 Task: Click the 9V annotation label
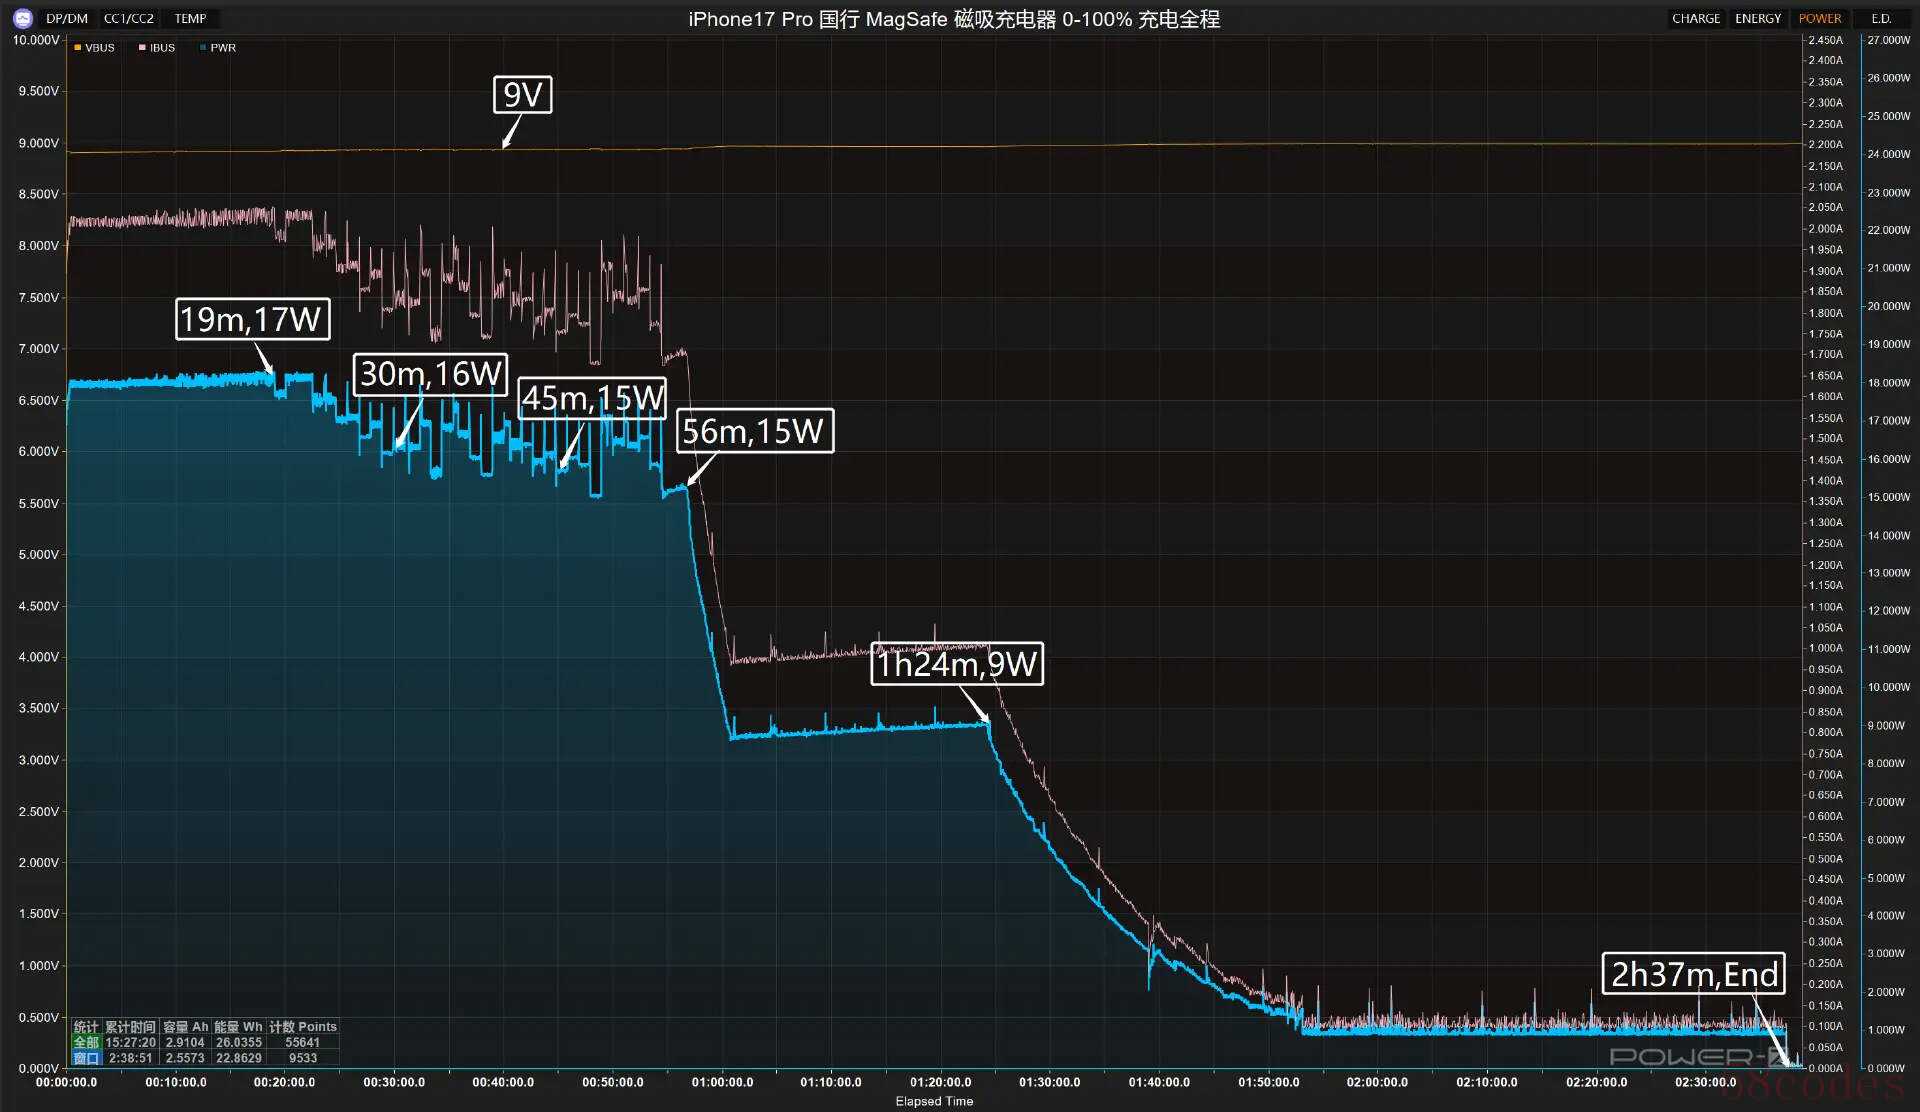point(522,95)
